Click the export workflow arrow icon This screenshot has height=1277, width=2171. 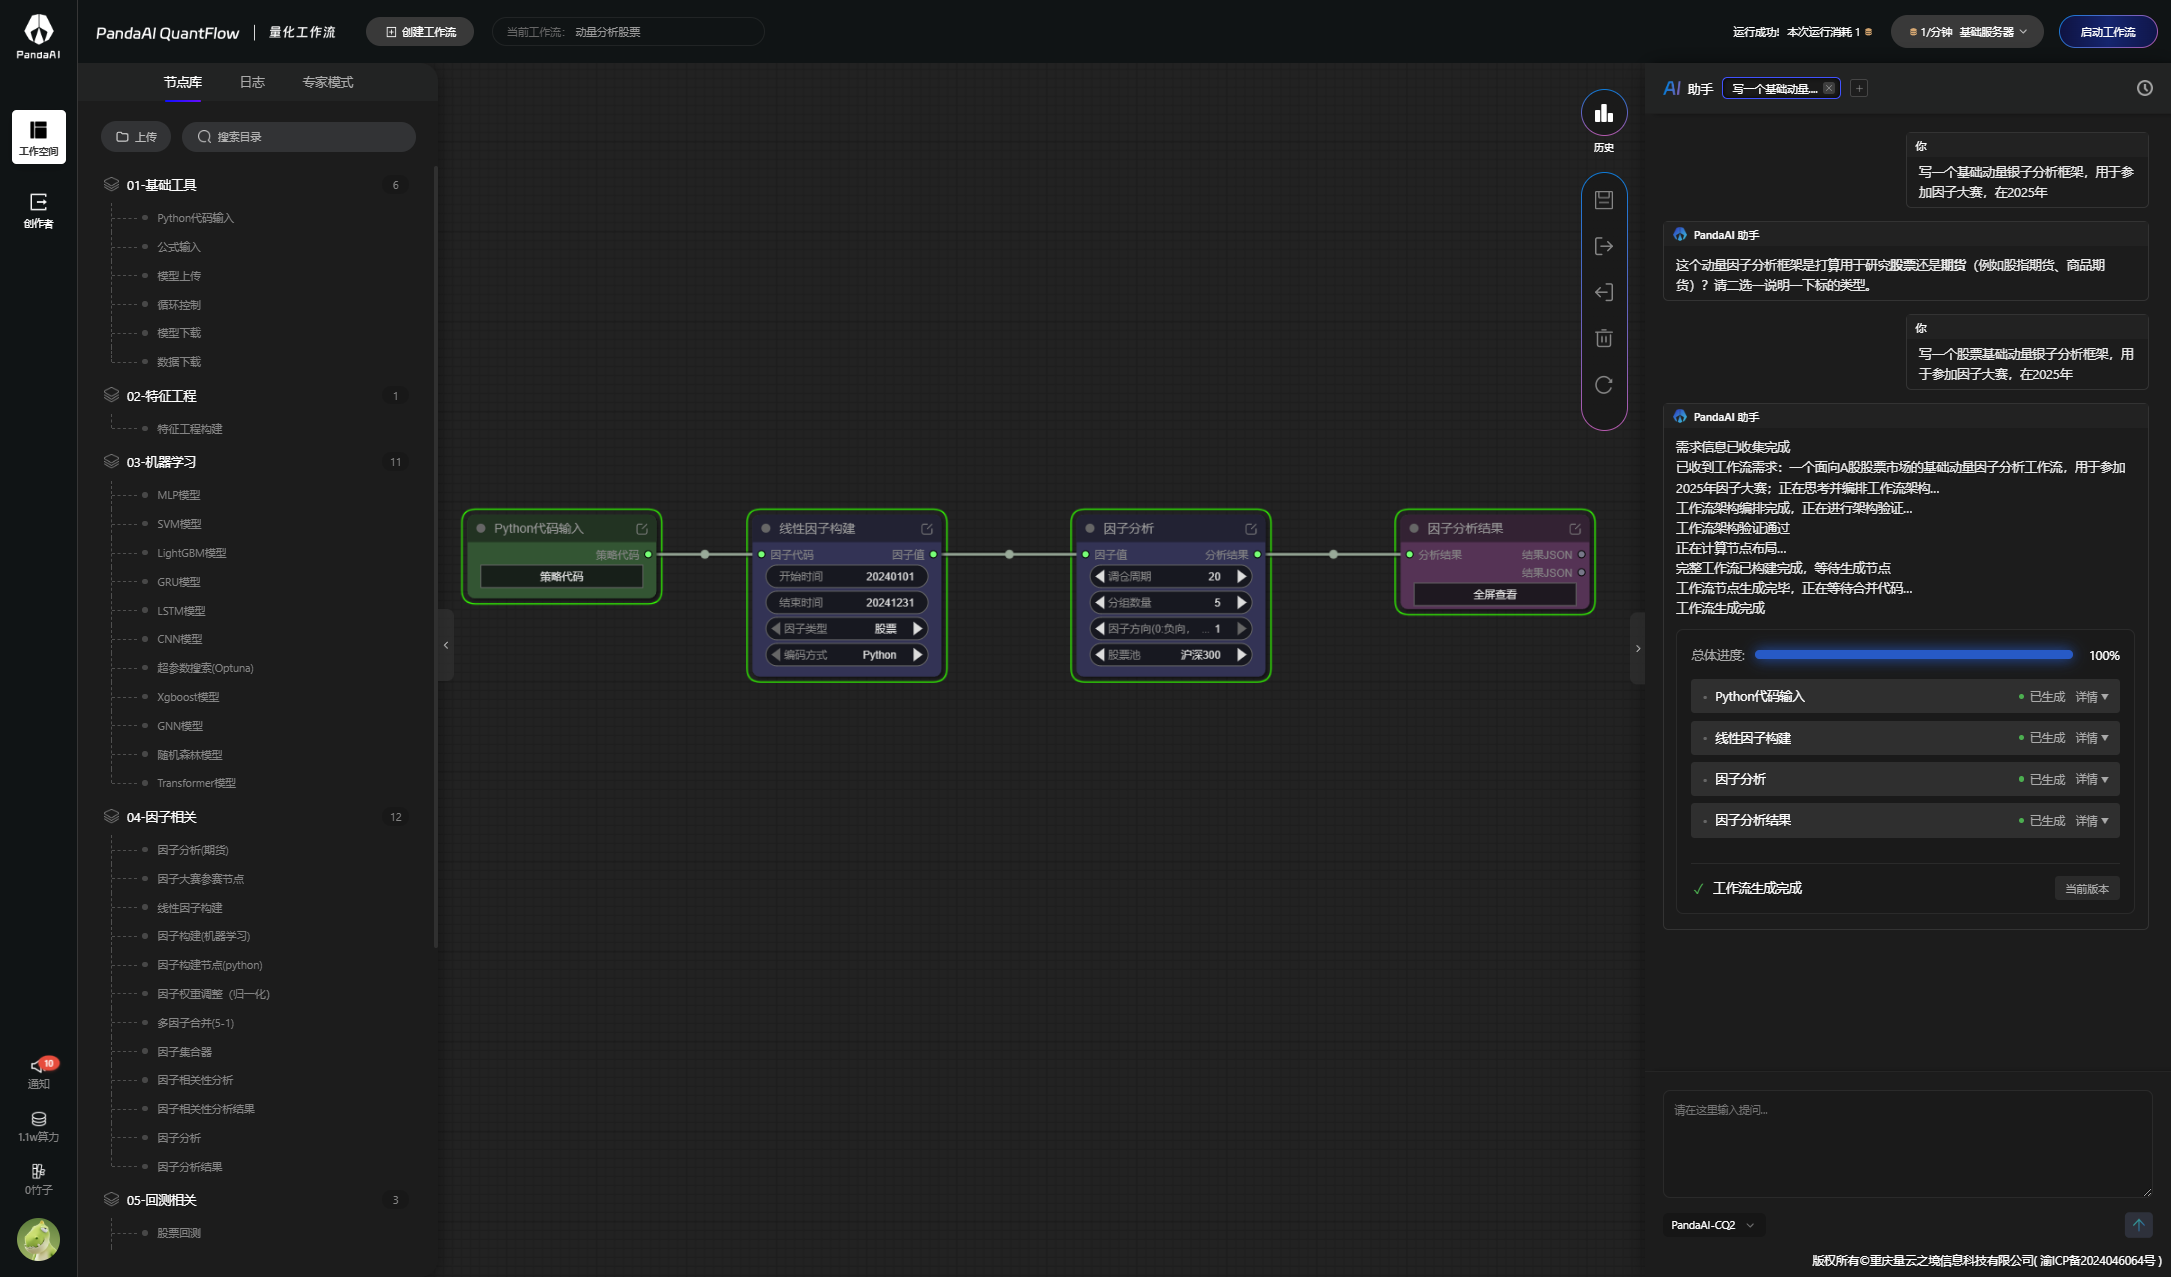1604,246
